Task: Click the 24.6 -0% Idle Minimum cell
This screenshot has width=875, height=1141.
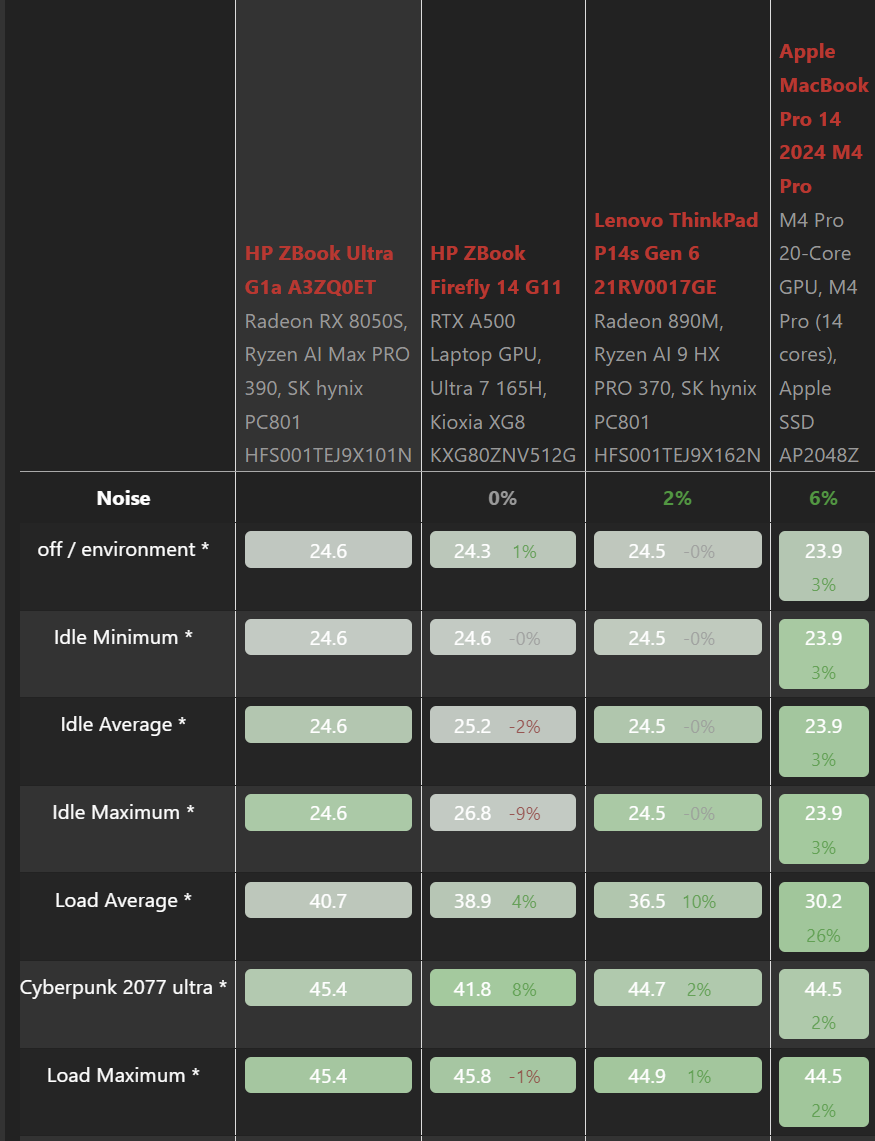Action: pos(503,637)
